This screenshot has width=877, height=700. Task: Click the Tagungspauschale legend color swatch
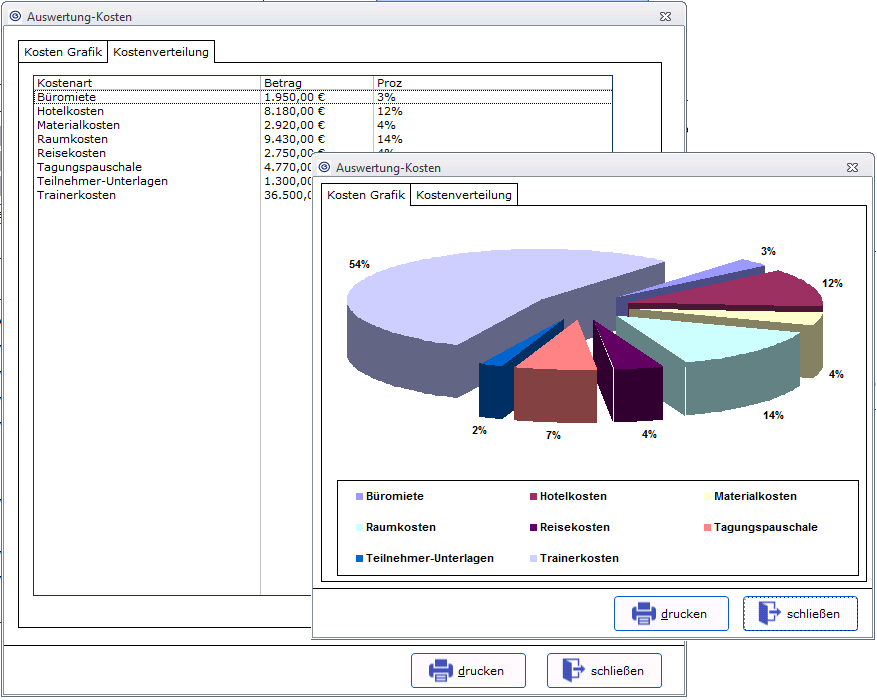point(708,527)
